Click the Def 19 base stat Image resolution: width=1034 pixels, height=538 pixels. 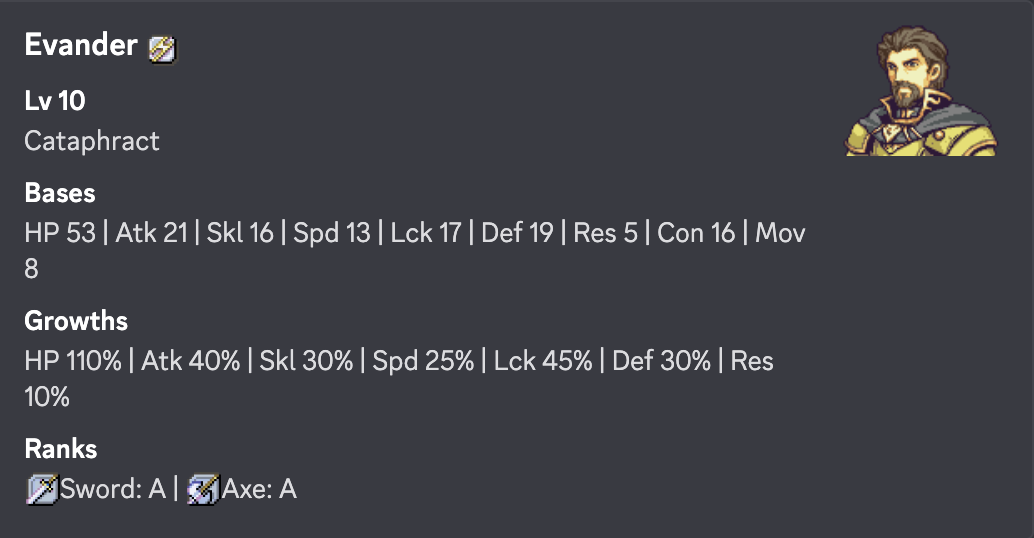point(517,233)
